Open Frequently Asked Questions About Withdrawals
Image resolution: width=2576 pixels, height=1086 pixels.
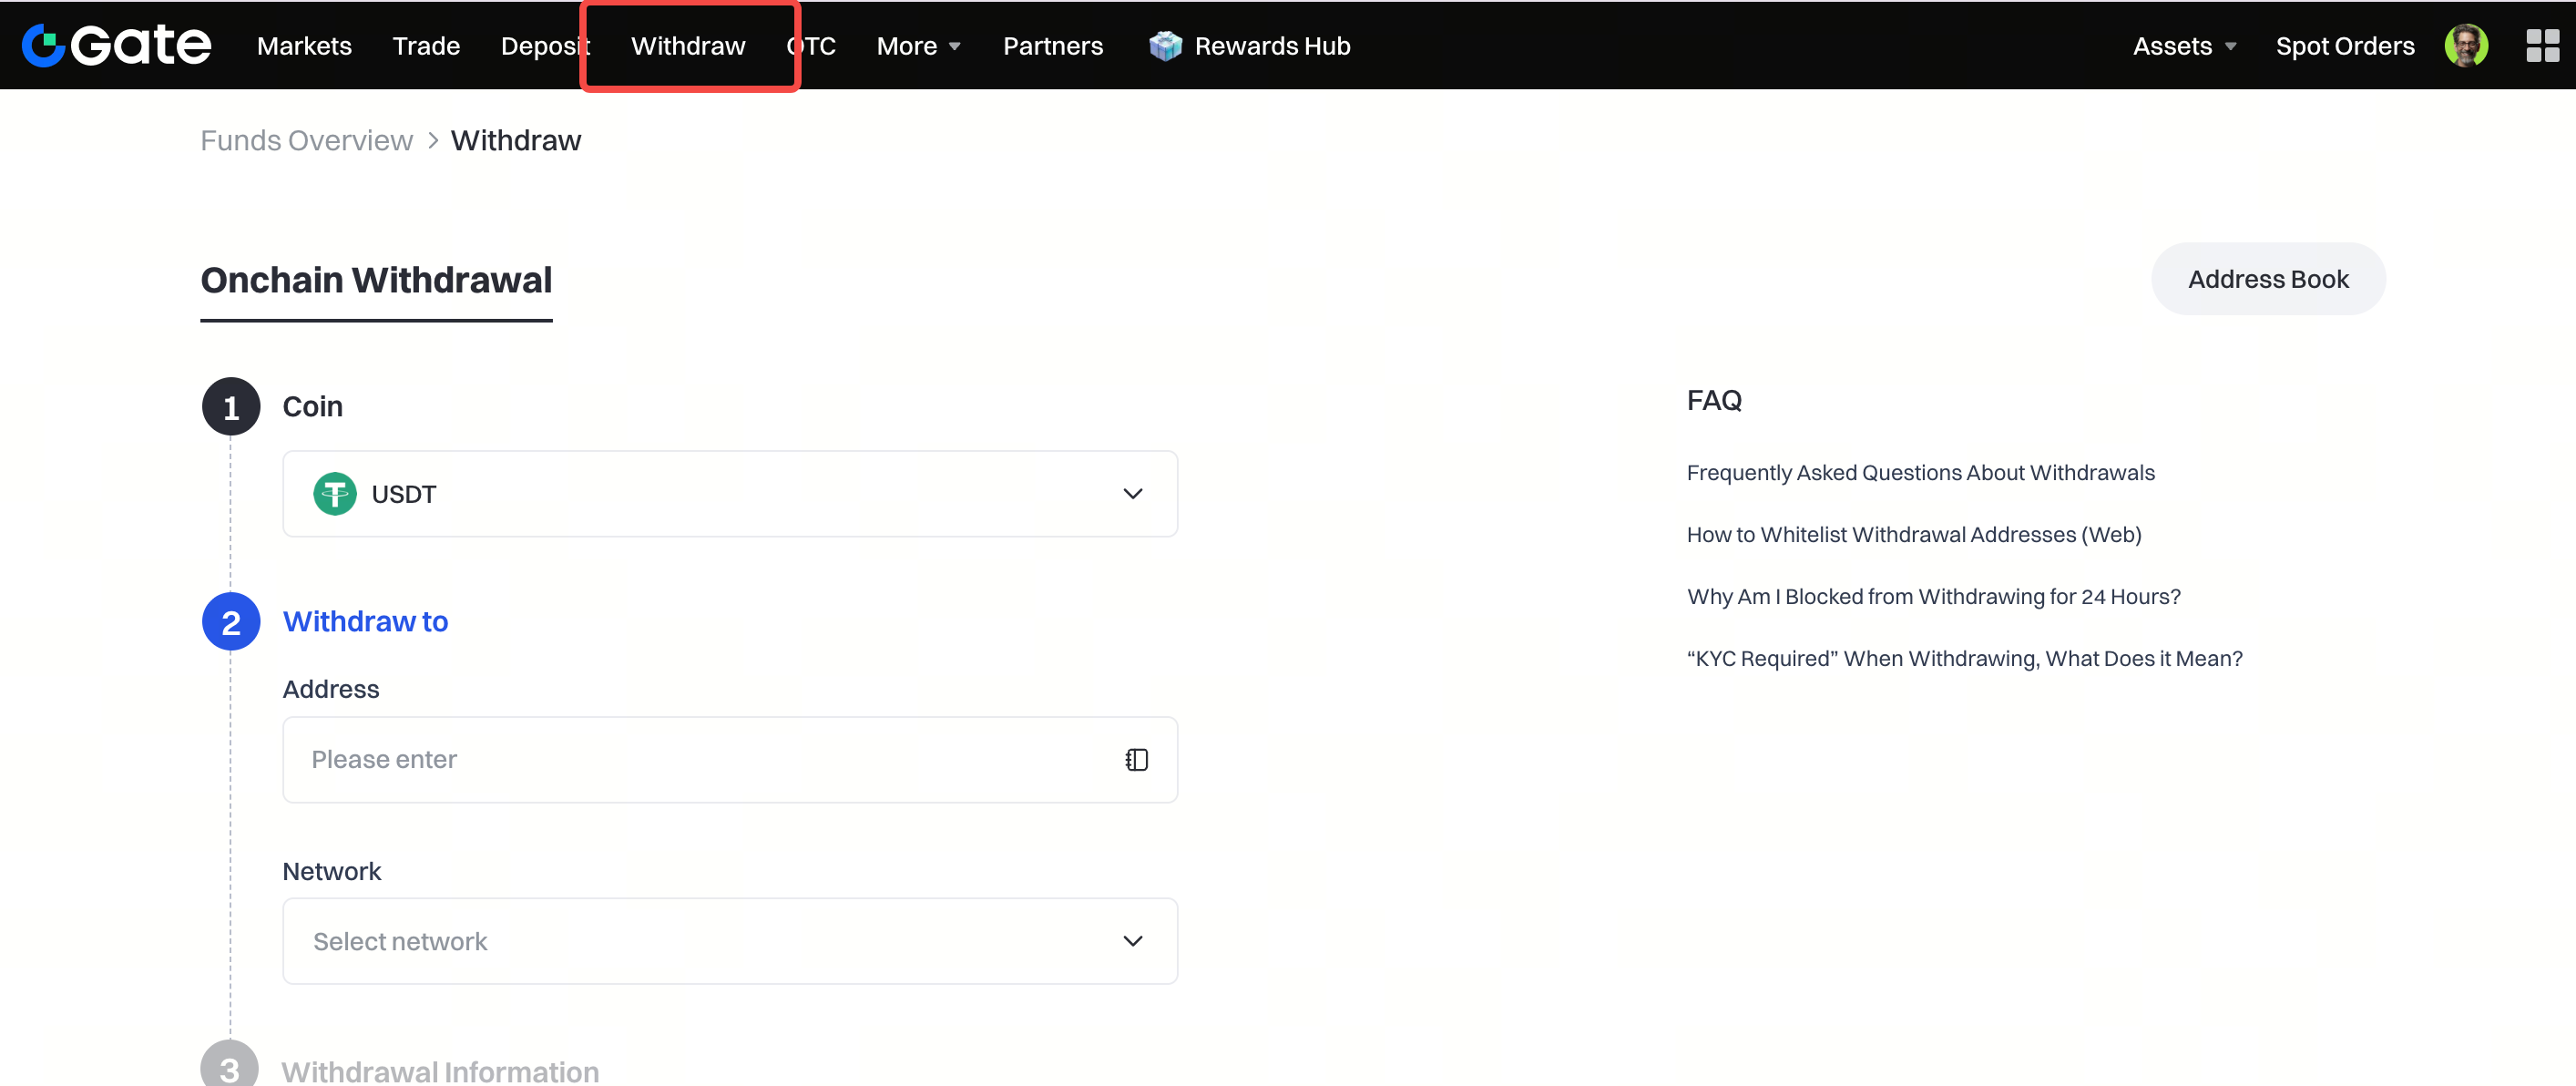[x=1920, y=472]
